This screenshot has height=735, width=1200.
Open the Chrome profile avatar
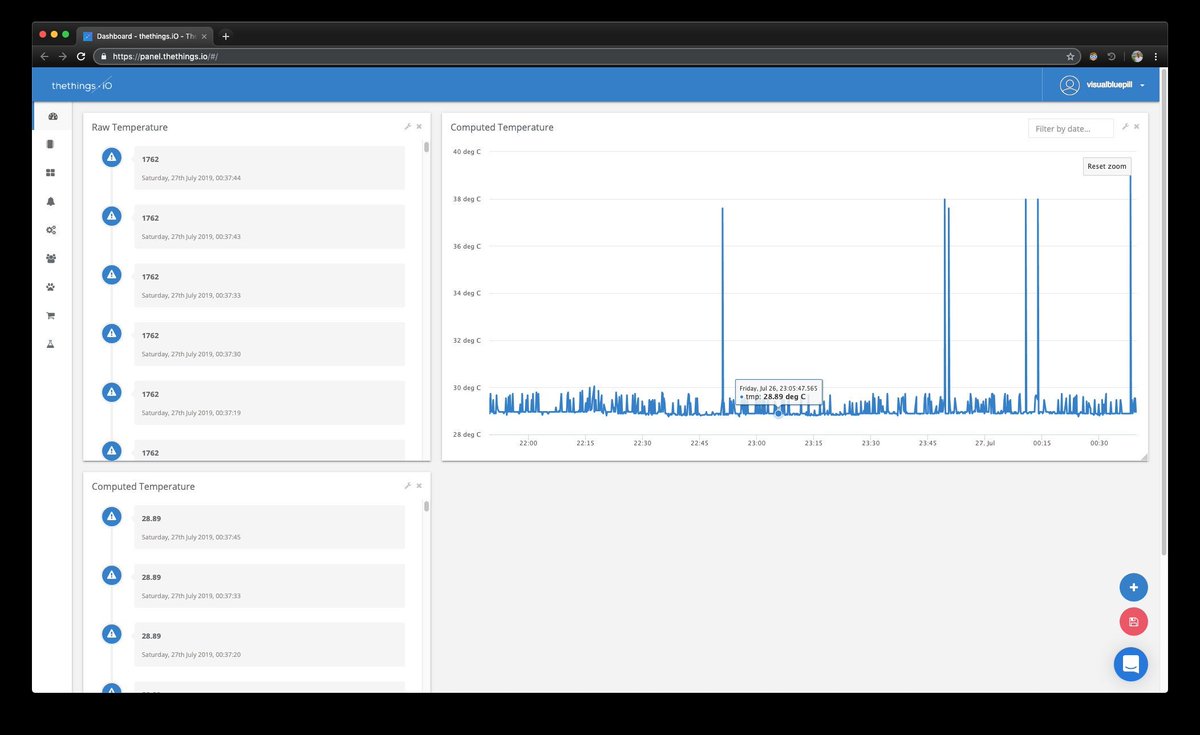pyautogui.click(x=1137, y=57)
